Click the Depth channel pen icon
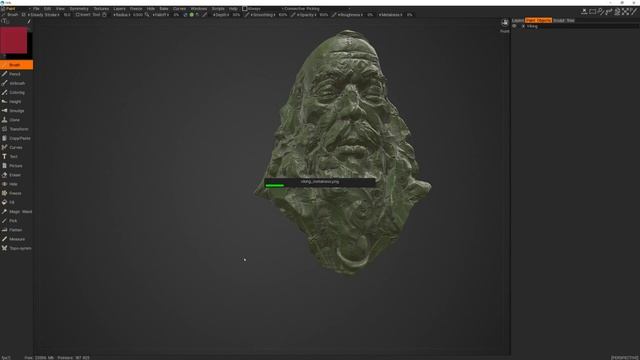The image size is (640, 360). pos(205,15)
